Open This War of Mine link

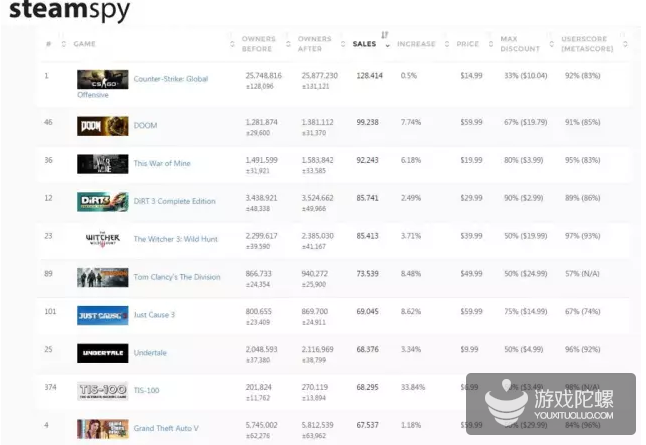coord(162,163)
